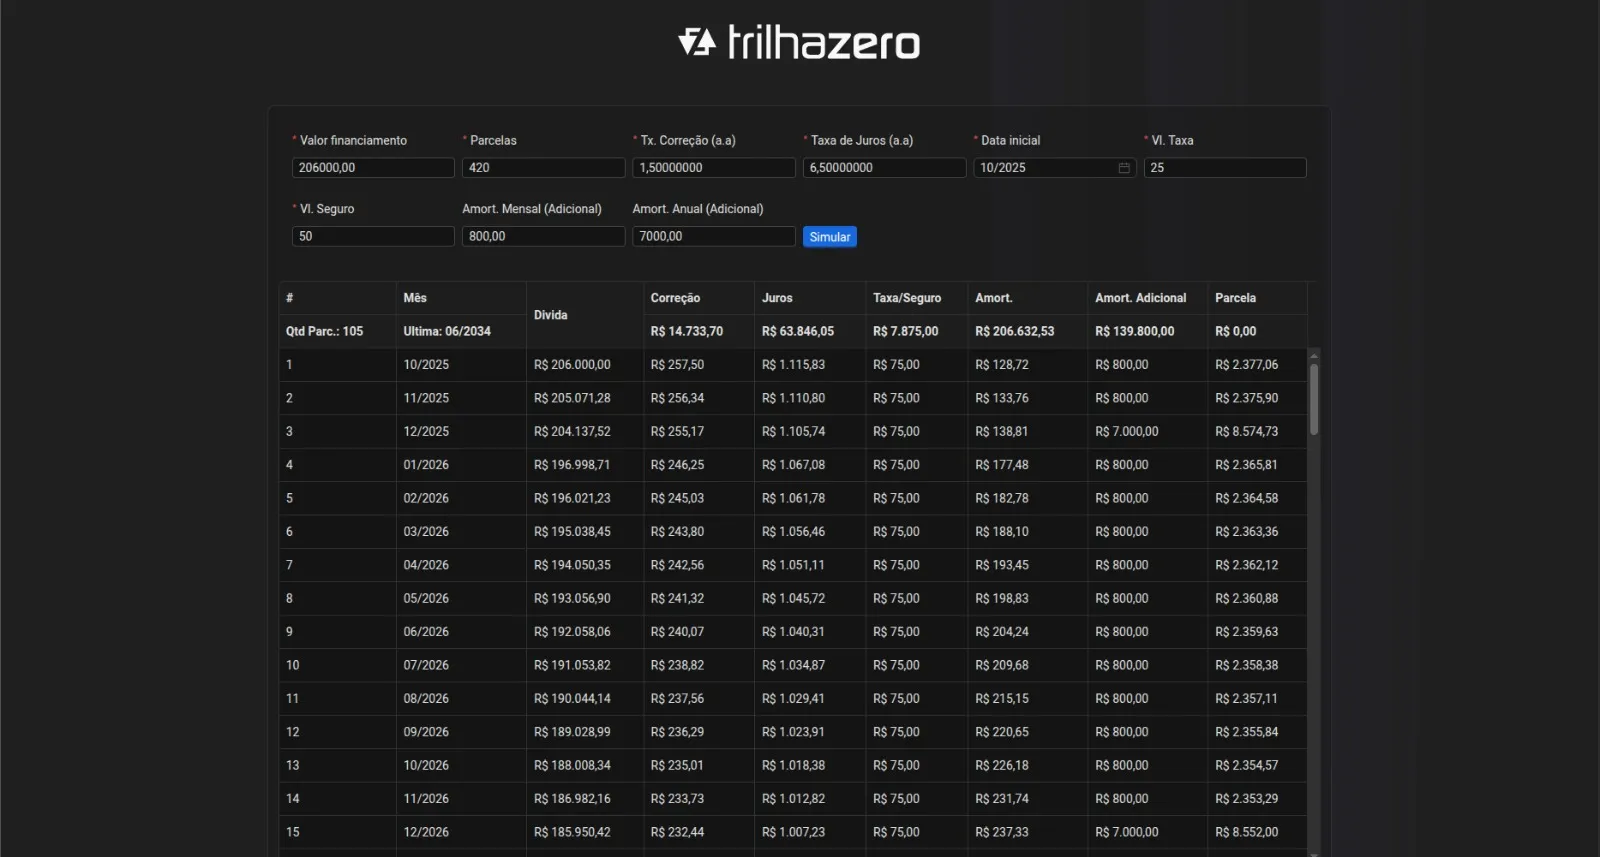Viewport: 1600px width, 857px height.
Task: Select the Parcelas input field
Action: 542,168
